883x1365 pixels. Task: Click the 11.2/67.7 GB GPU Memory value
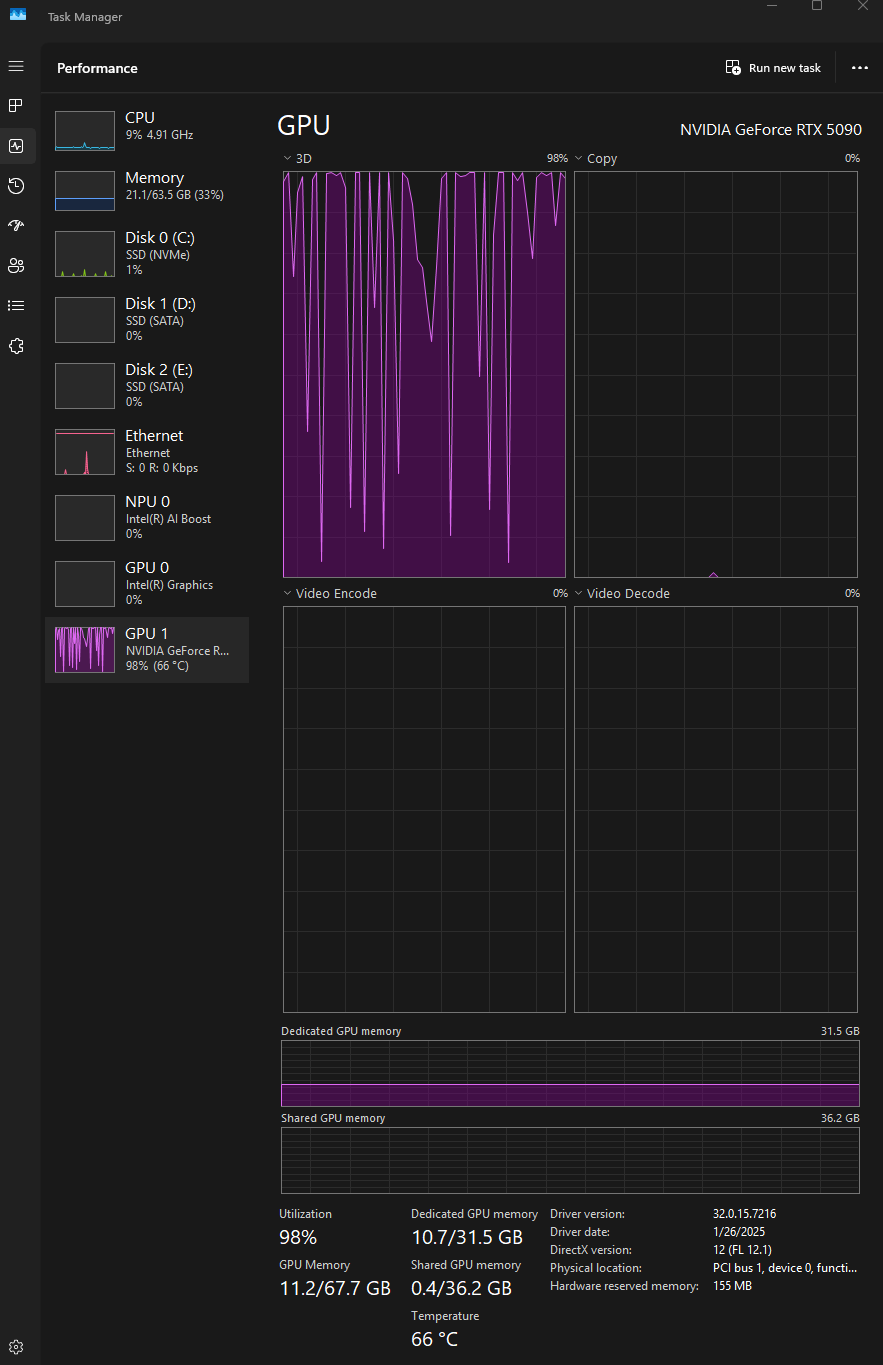click(x=335, y=1288)
